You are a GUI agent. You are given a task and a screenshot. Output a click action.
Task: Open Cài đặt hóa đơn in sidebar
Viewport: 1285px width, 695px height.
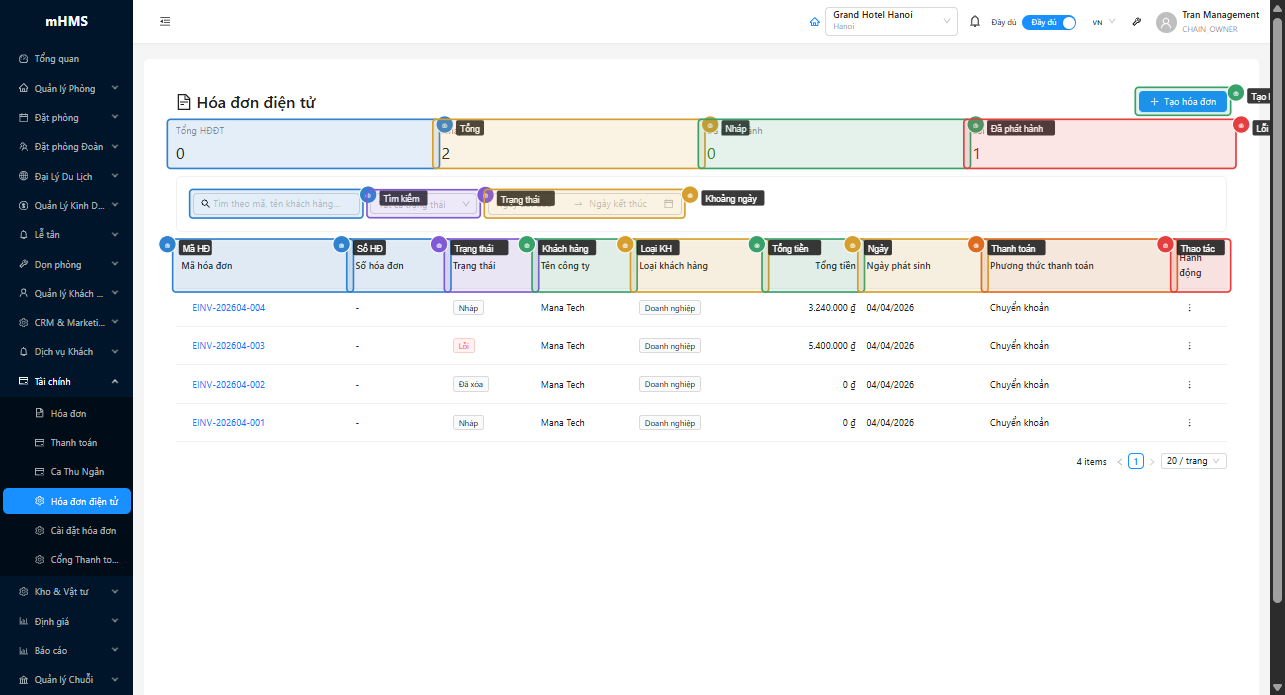coord(83,530)
